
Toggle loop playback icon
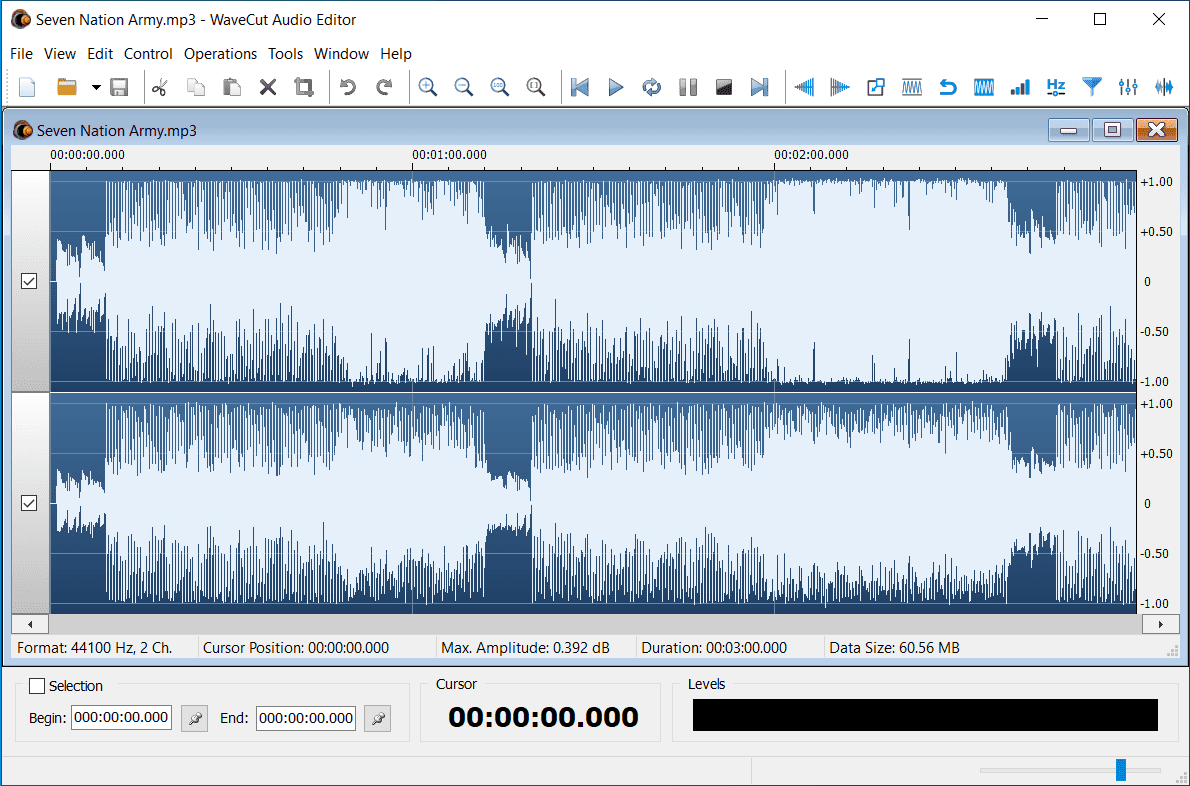(652, 87)
